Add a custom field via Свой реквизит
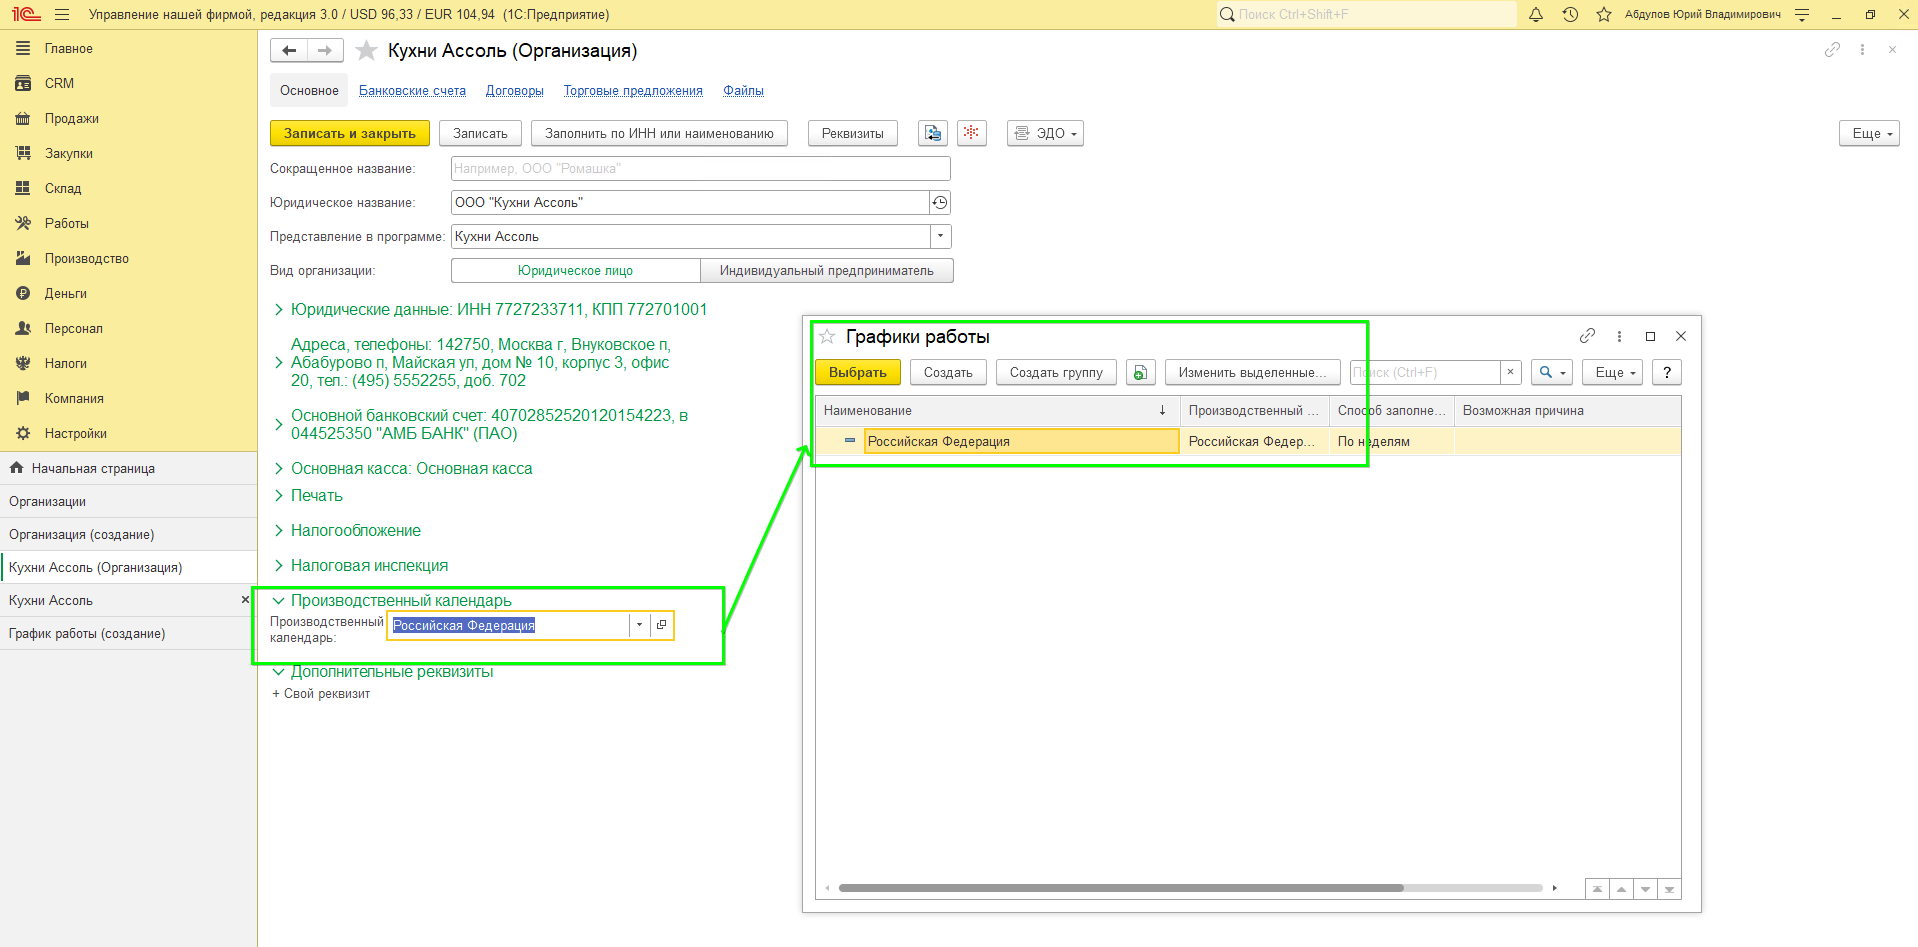 pos(321,694)
